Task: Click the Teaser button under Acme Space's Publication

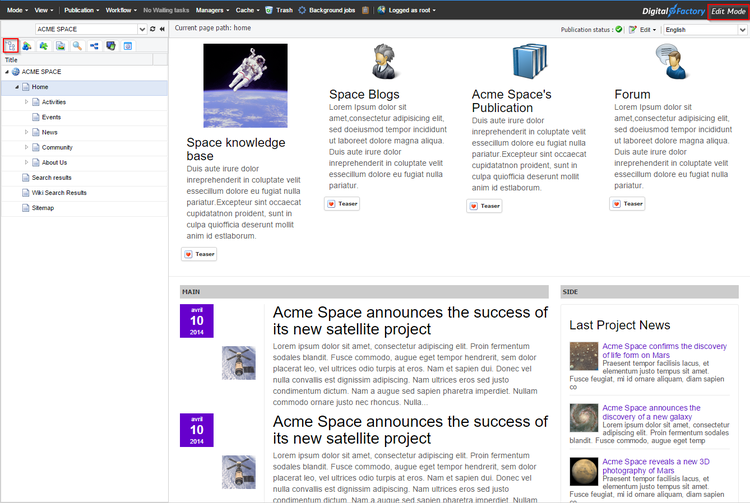Action: [x=485, y=206]
